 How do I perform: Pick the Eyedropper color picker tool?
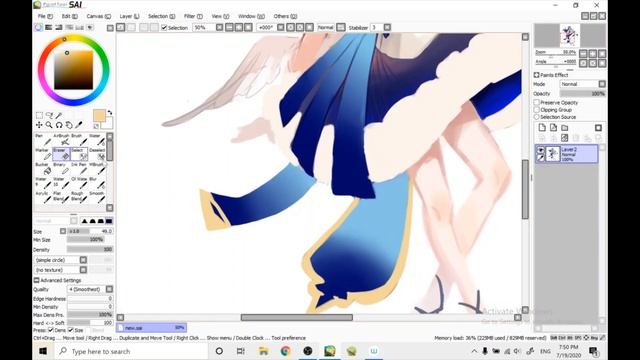tap(79, 125)
